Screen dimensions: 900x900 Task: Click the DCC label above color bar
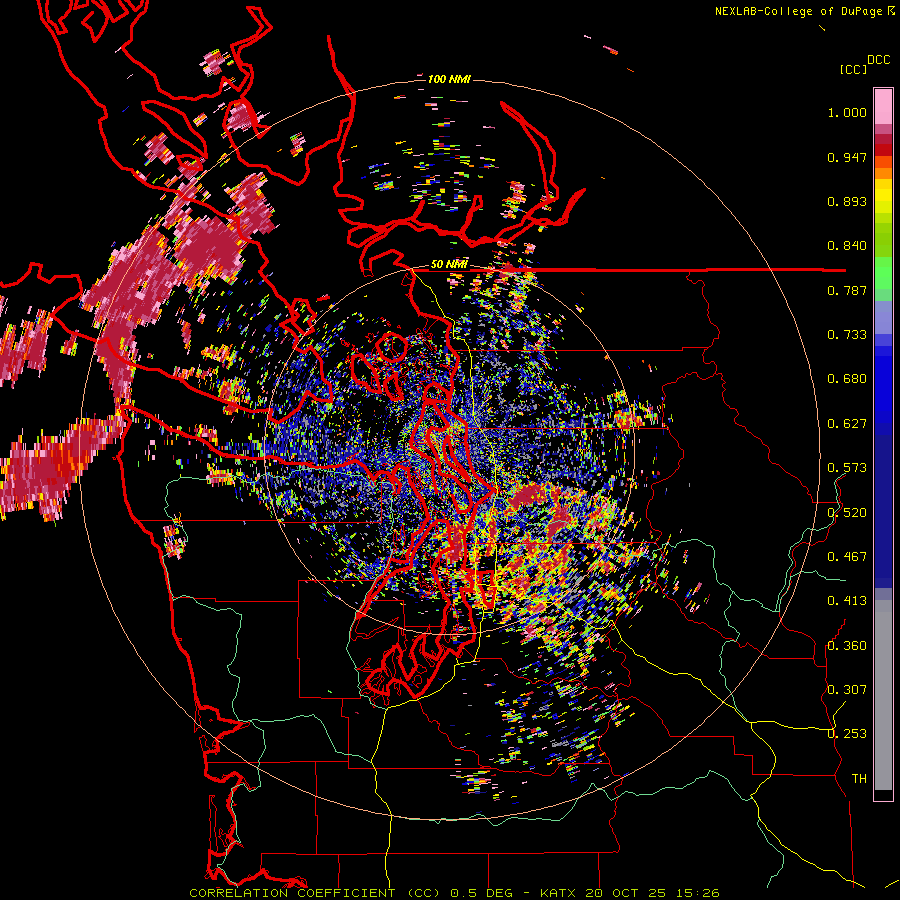pos(878,60)
